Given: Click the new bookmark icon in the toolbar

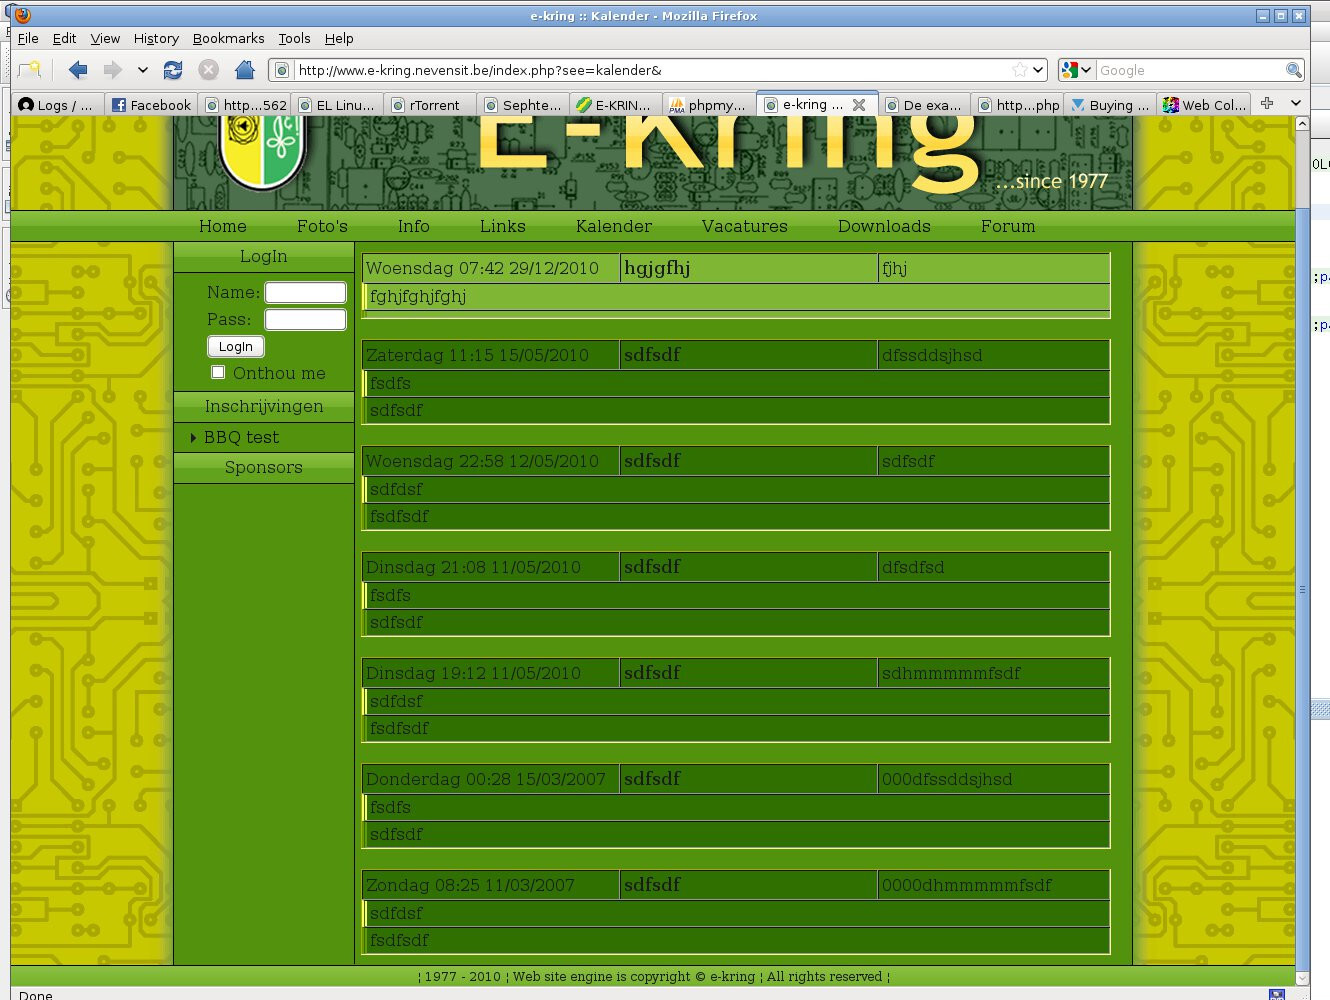Looking at the screenshot, I should (30, 70).
